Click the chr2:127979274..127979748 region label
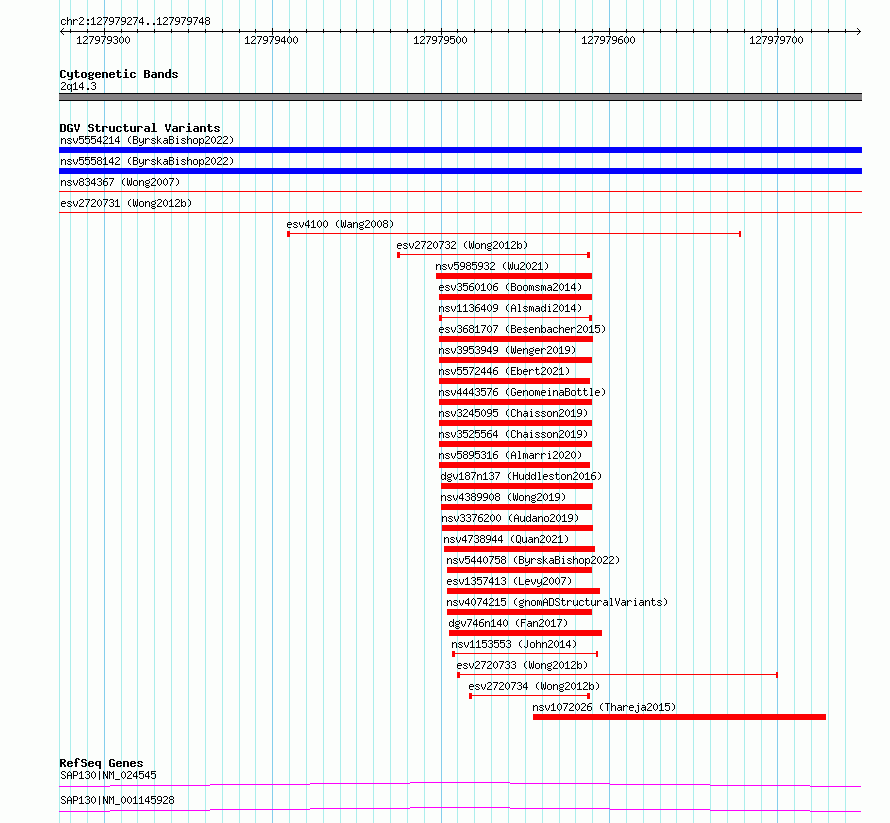Screen dimensions: 890x823 tap(135, 21)
